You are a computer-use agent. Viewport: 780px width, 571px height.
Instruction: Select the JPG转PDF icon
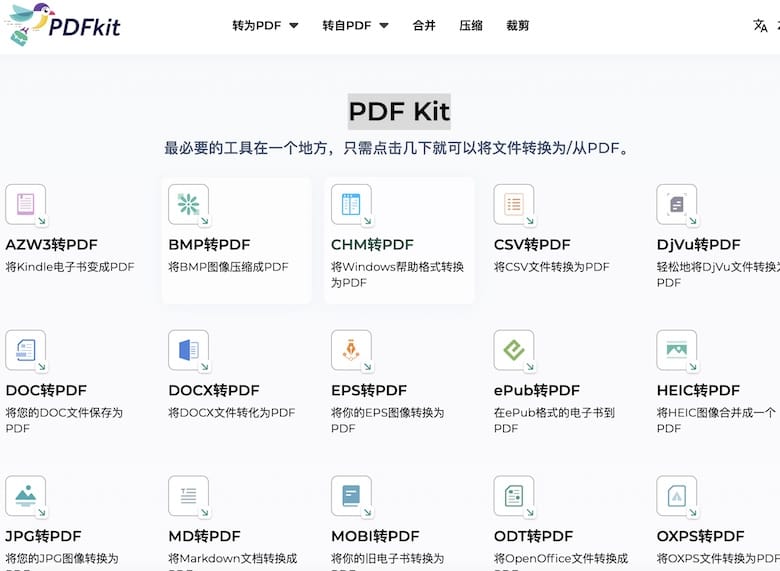click(26, 496)
